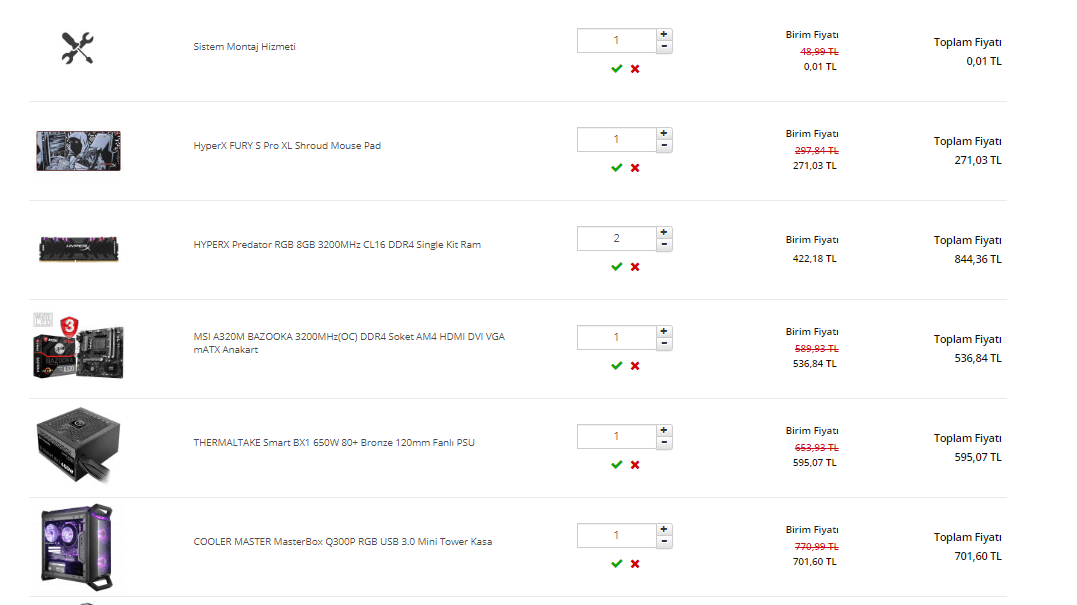Image resolution: width=1077 pixels, height=605 pixels.
Task: Confirm quantity for COOLER MASTER MasterBox case
Action: pyautogui.click(x=617, y=564)
